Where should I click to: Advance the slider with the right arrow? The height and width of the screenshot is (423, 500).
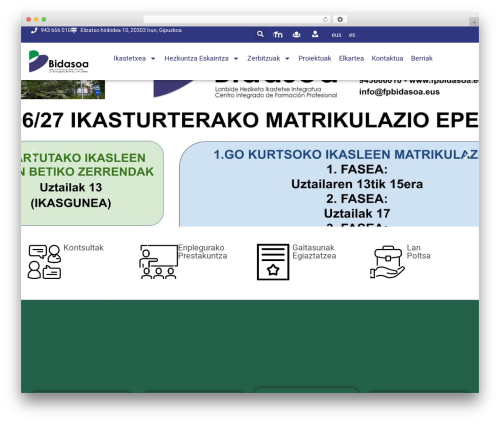point(466,154)
